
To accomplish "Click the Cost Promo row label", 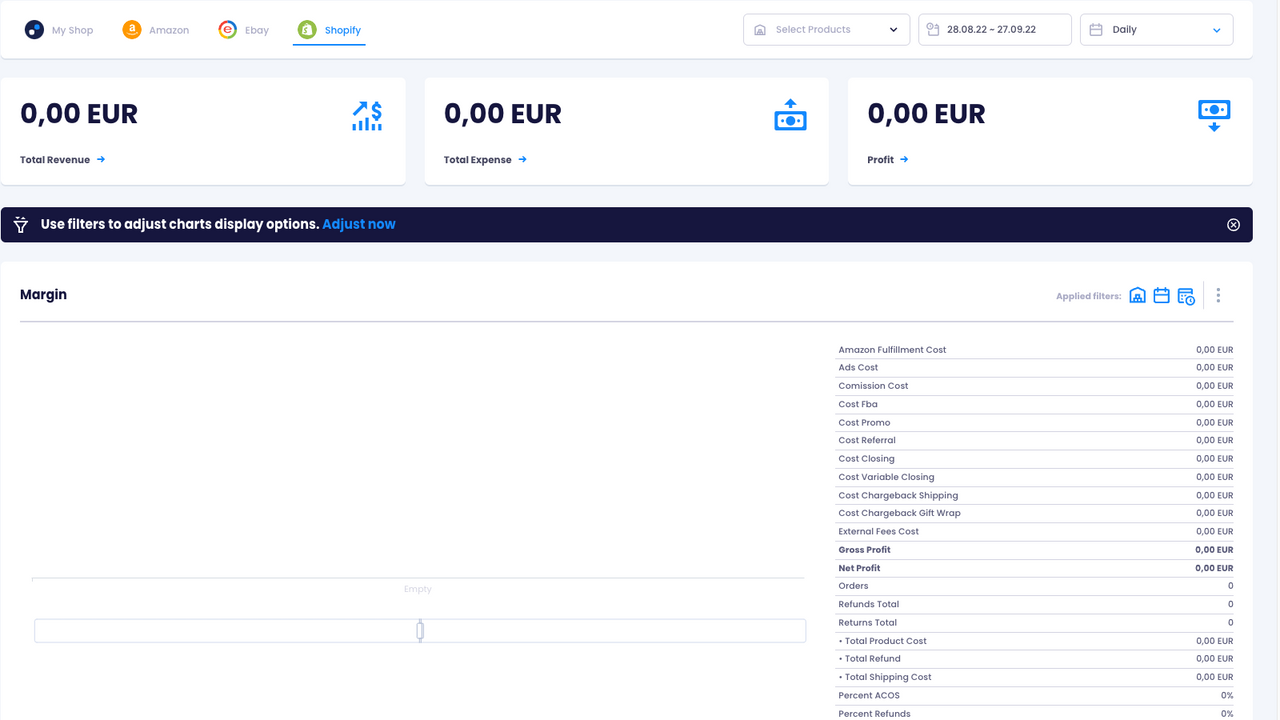I will (864, 423).
